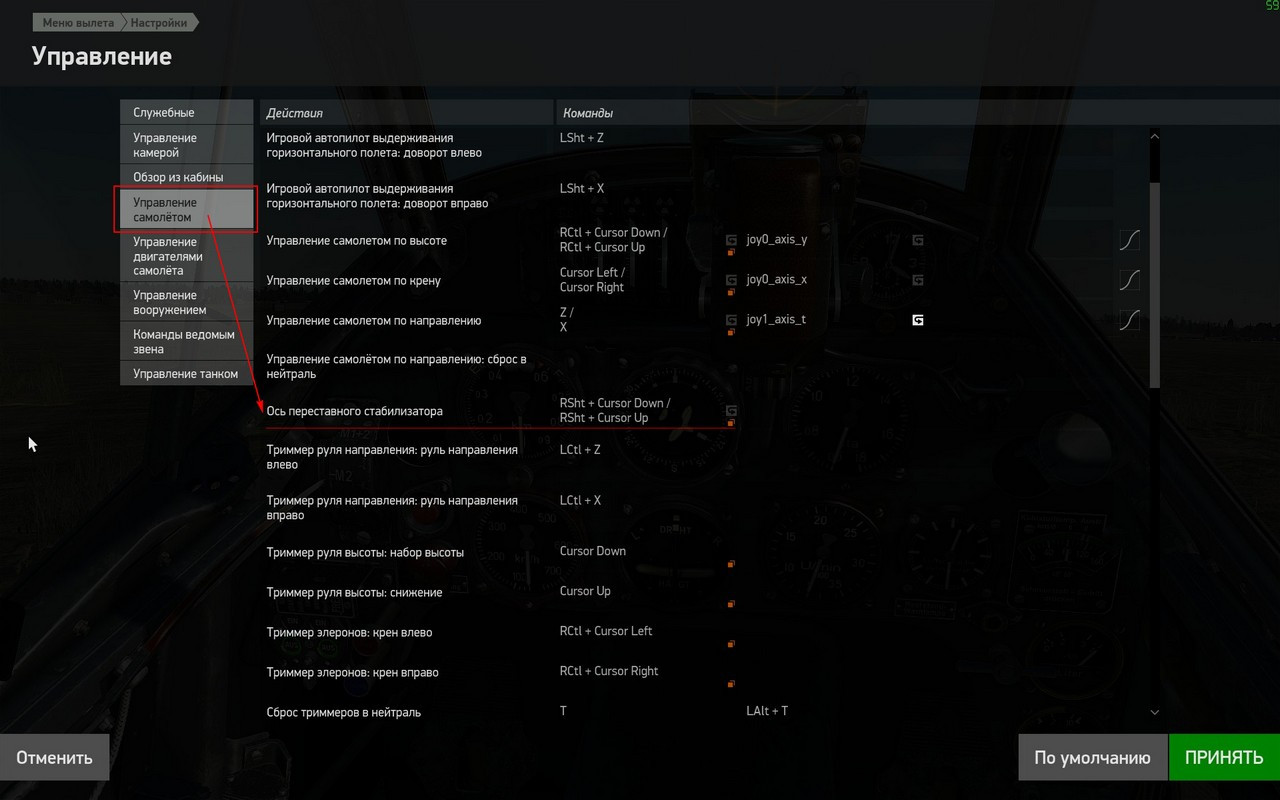Open response curve settings for pitch axis
This screenshot has width=1280, height=800.
[x=1129, y=241]
